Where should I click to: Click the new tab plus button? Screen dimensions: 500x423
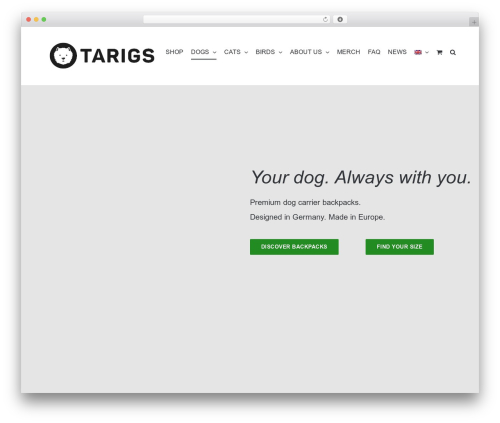[x=474, y=22]
